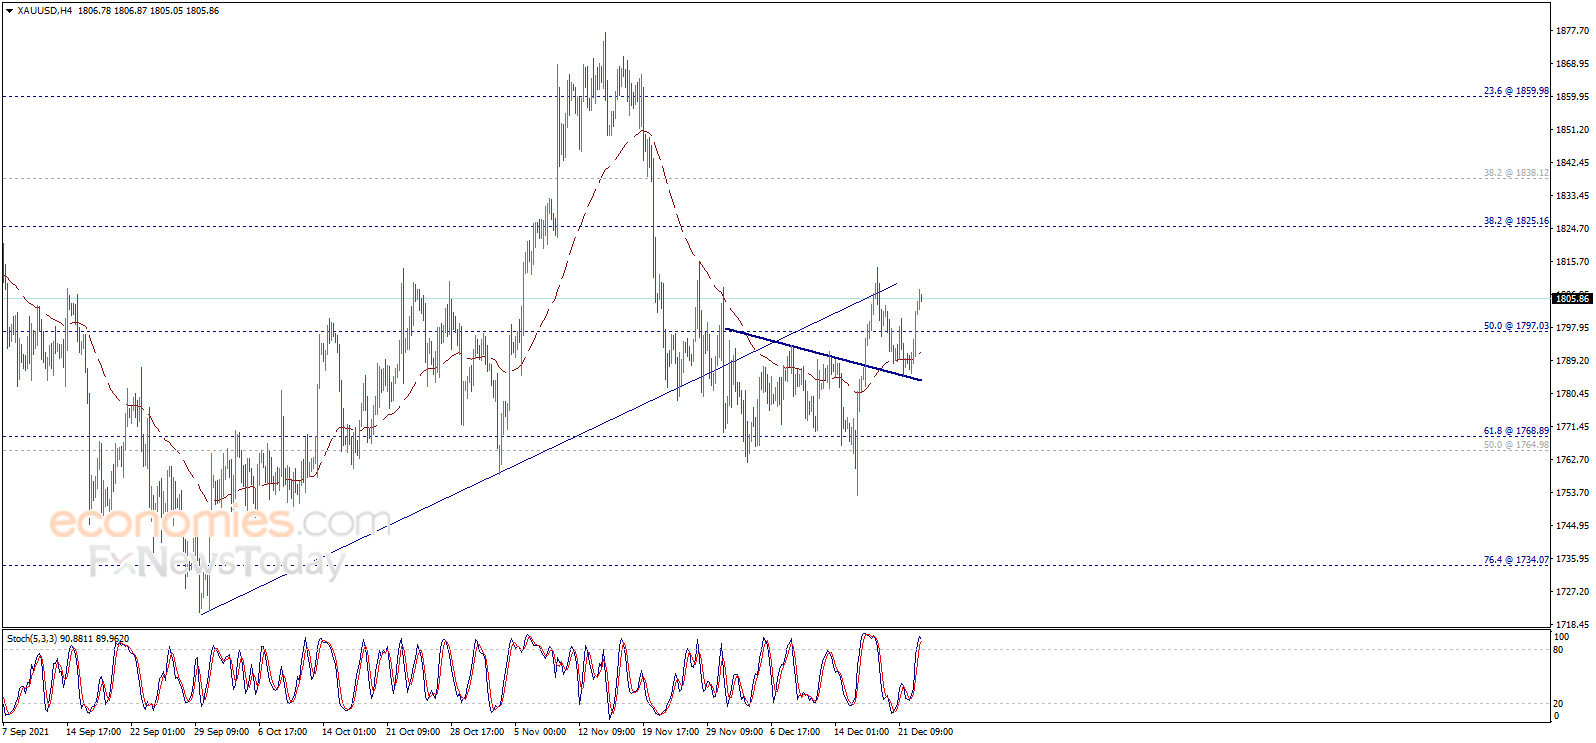Click the 1877.70 price axis label

(x=1571, y=31)
